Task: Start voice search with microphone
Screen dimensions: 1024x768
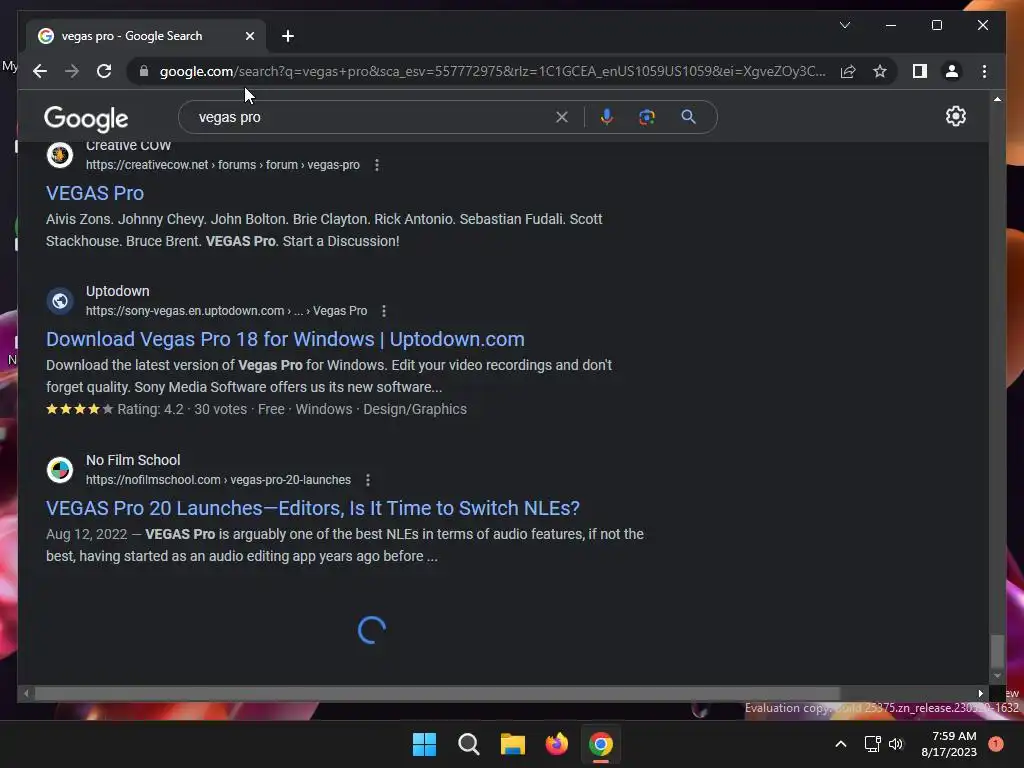Action: [607, 117]
